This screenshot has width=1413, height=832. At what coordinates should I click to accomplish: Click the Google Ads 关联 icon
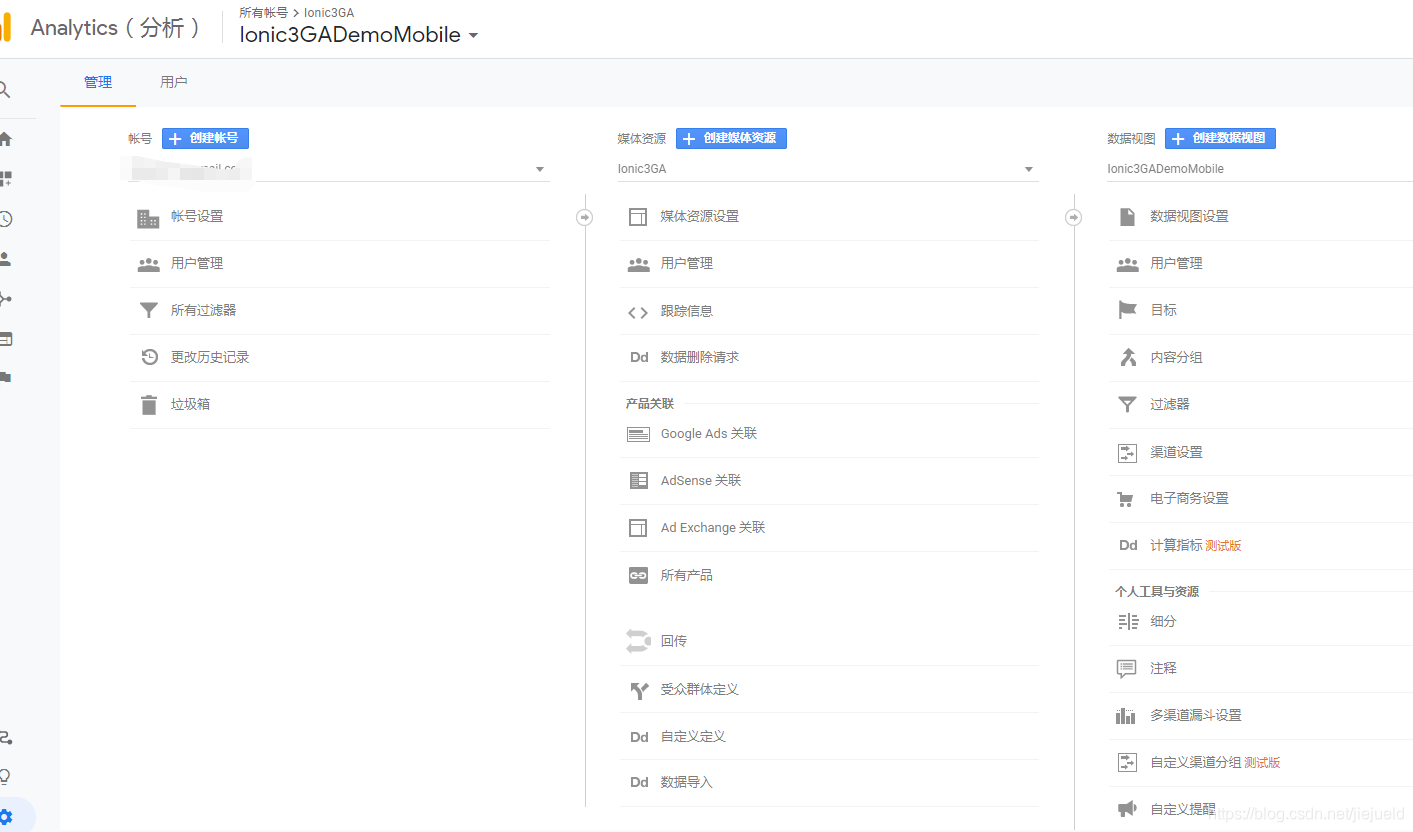point(638,434)
